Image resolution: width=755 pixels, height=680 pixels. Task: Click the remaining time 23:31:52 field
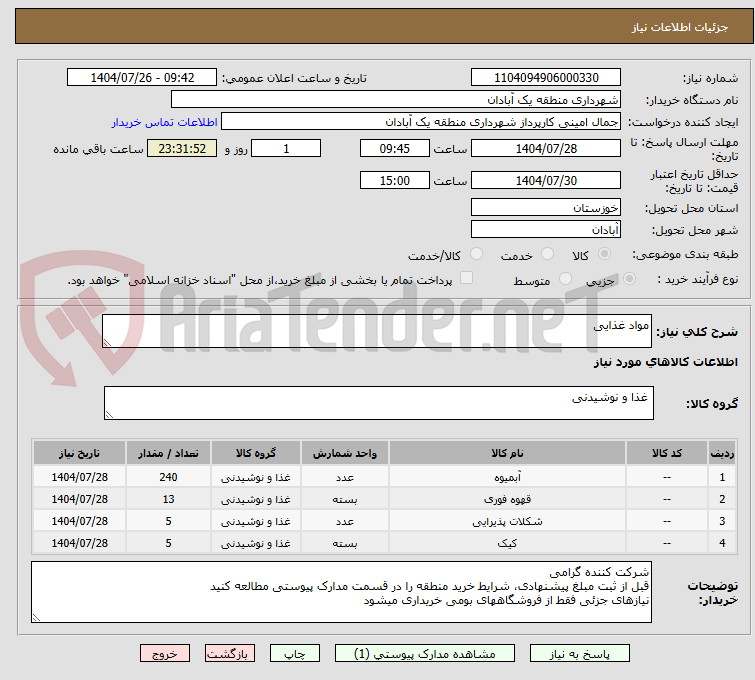[182, 148]
